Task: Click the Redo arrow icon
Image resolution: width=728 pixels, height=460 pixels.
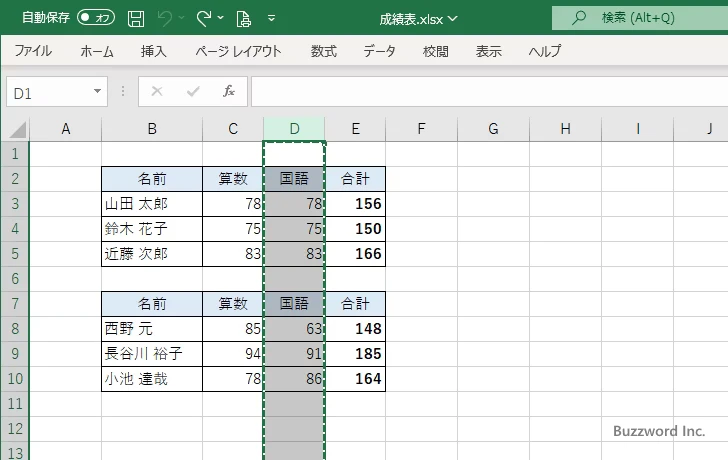Action: [204, 19]
